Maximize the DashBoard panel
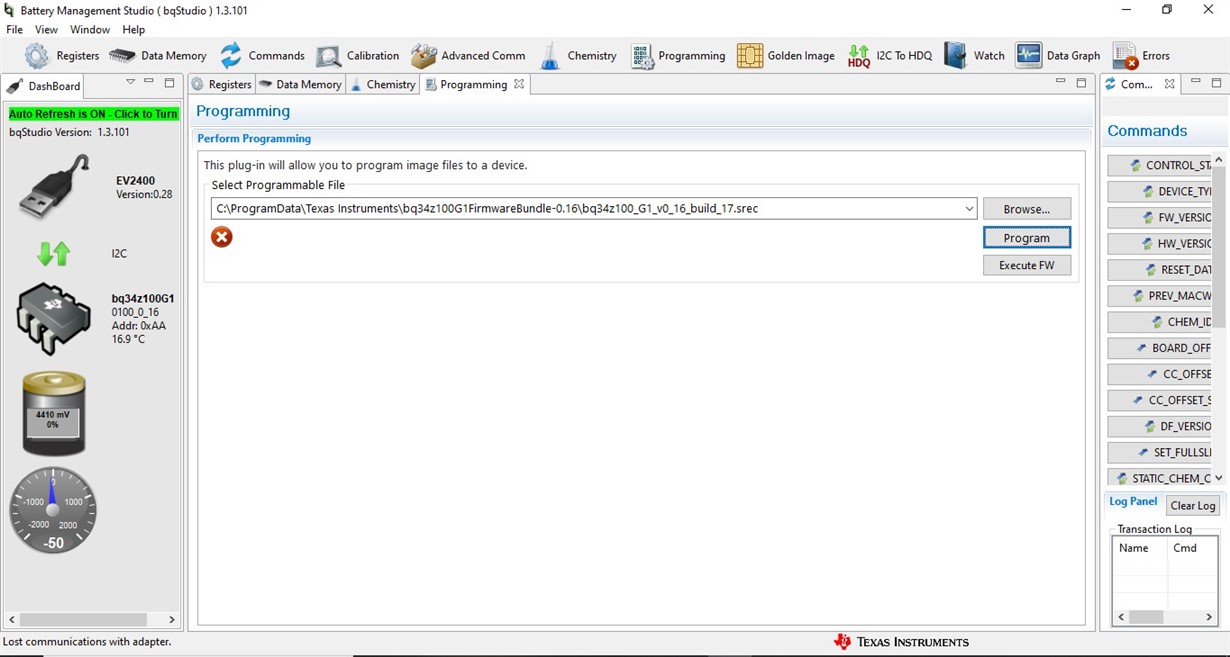 coord(169,82)
